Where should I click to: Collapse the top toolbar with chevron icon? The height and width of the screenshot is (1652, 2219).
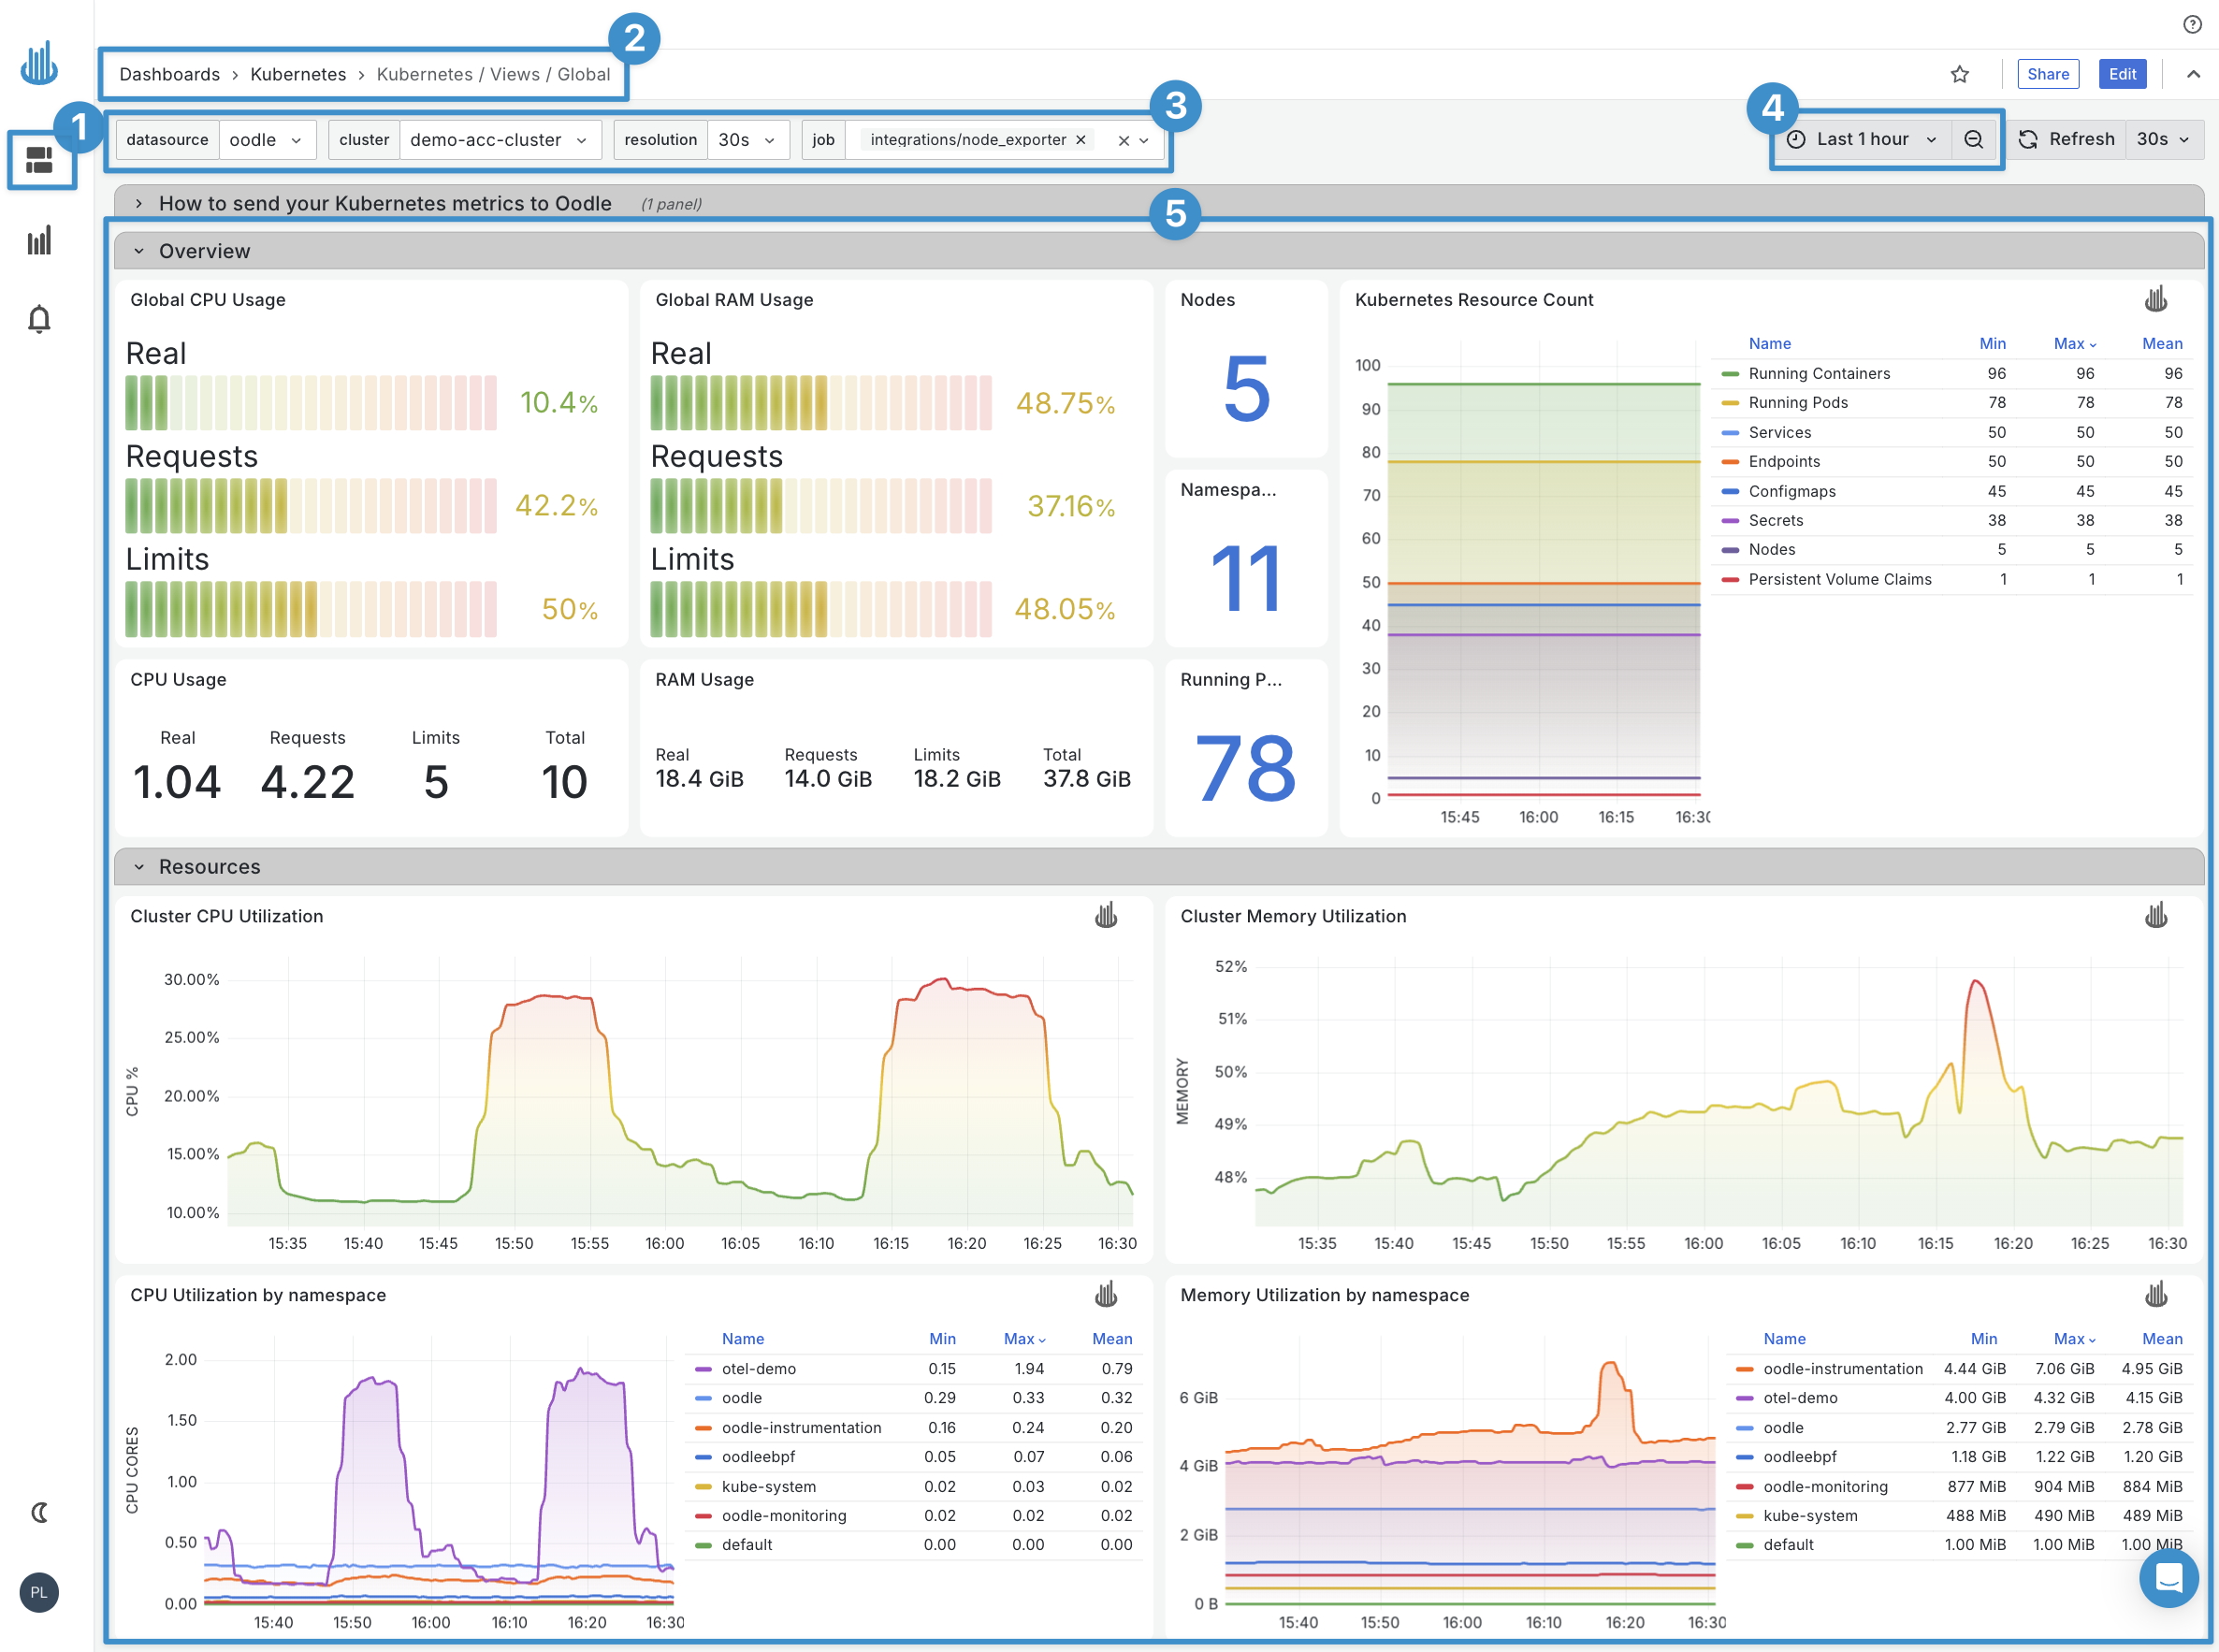pos(2193,74)
